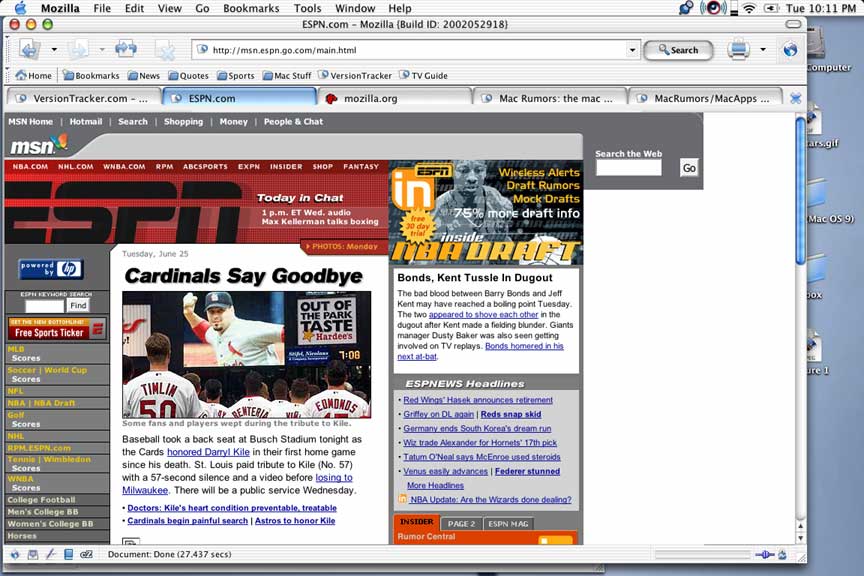Click the NBA.COM link in ESPN nav
The height and width of the screenshot is (576, 864).
point(30,166)
